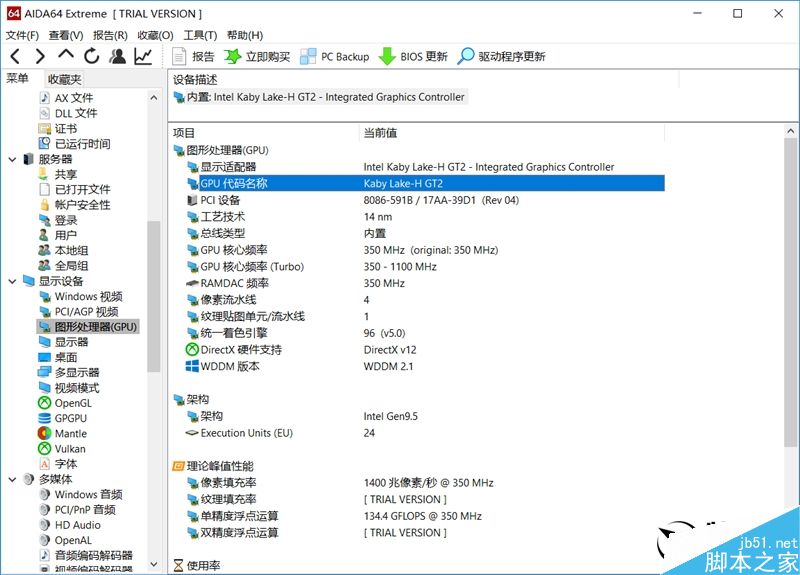Click the details pane vertical scrollbar
The height and width of the screenshot is (575, 800).
pos(791,292)
